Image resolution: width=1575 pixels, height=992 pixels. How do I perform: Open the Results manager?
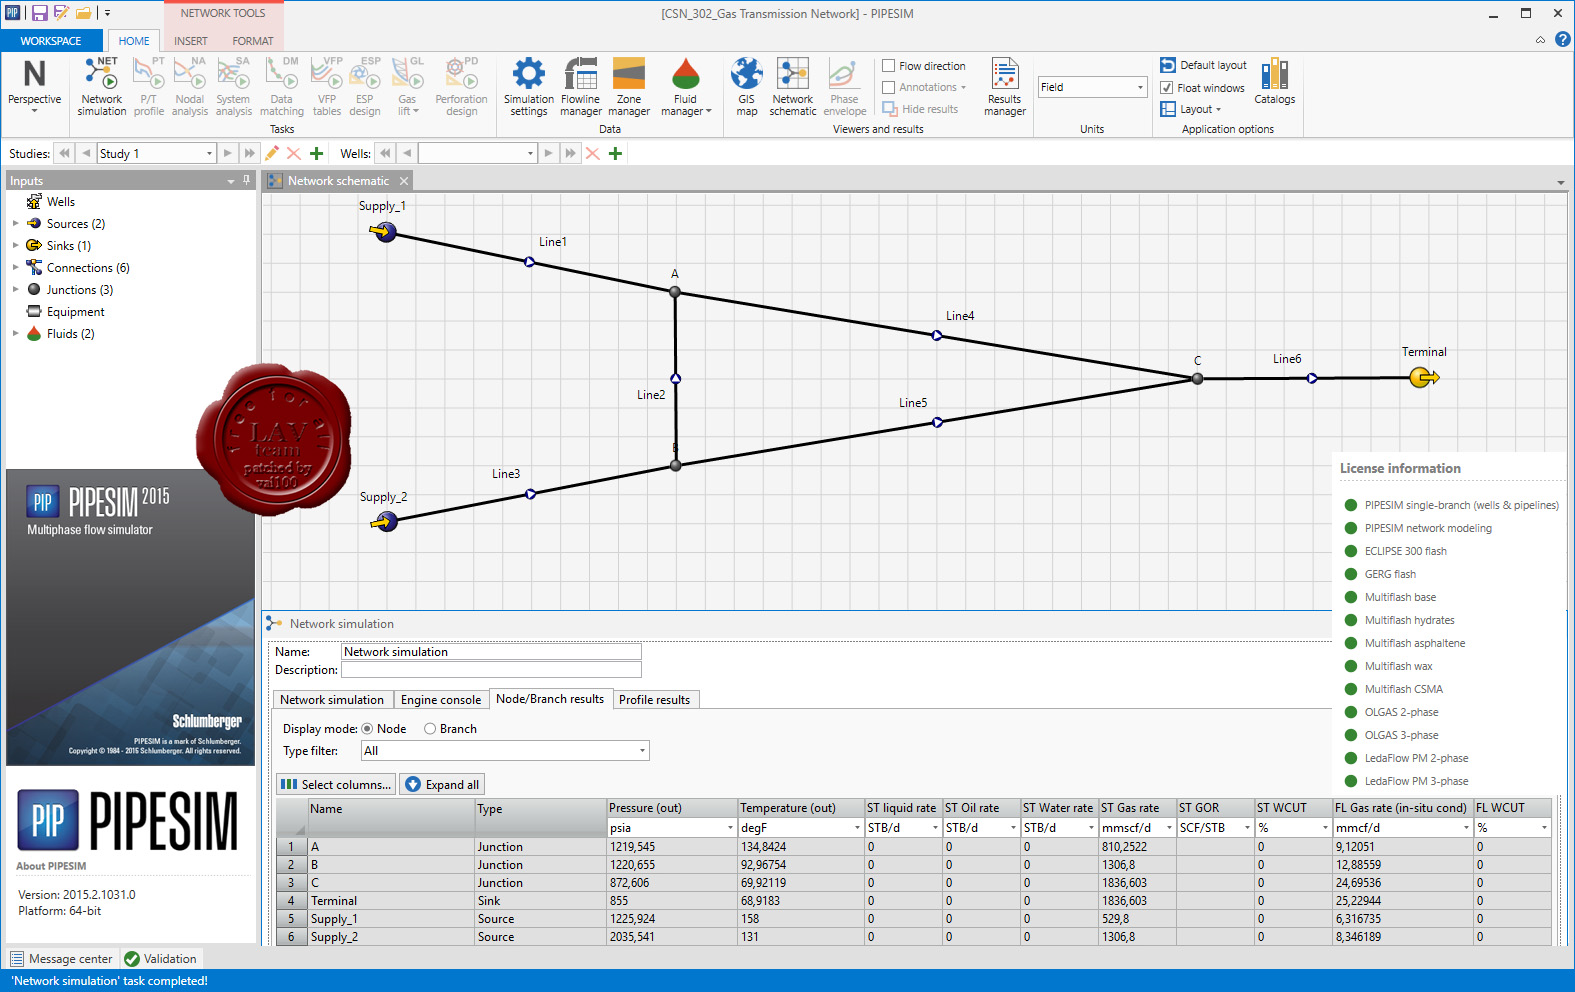[1005, 87]
